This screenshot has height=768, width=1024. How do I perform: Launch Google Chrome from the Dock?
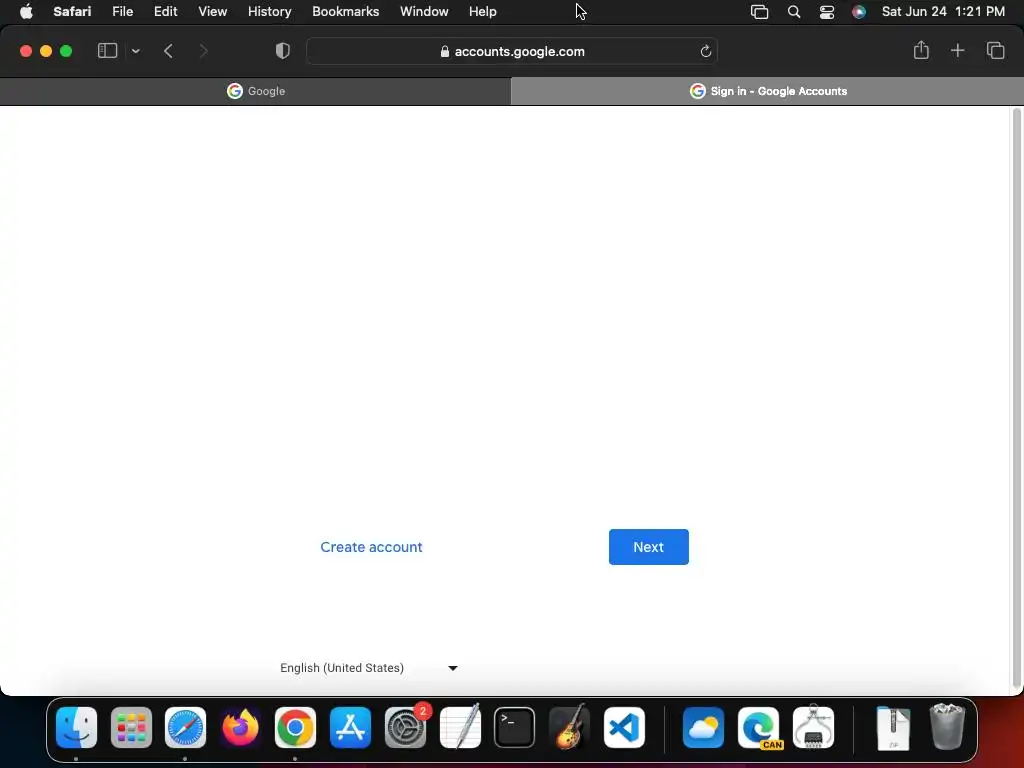click(295, 727)
